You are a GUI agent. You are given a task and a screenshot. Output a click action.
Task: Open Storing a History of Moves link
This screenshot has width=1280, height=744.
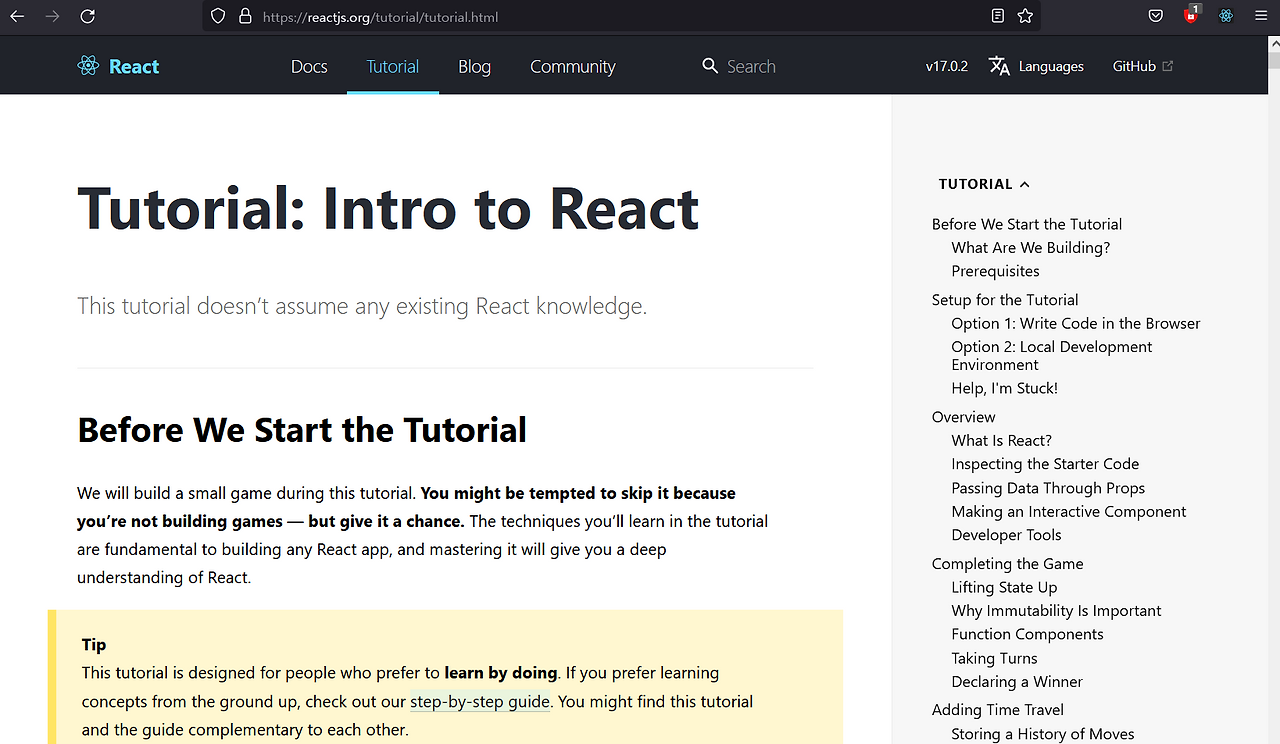1043,734
